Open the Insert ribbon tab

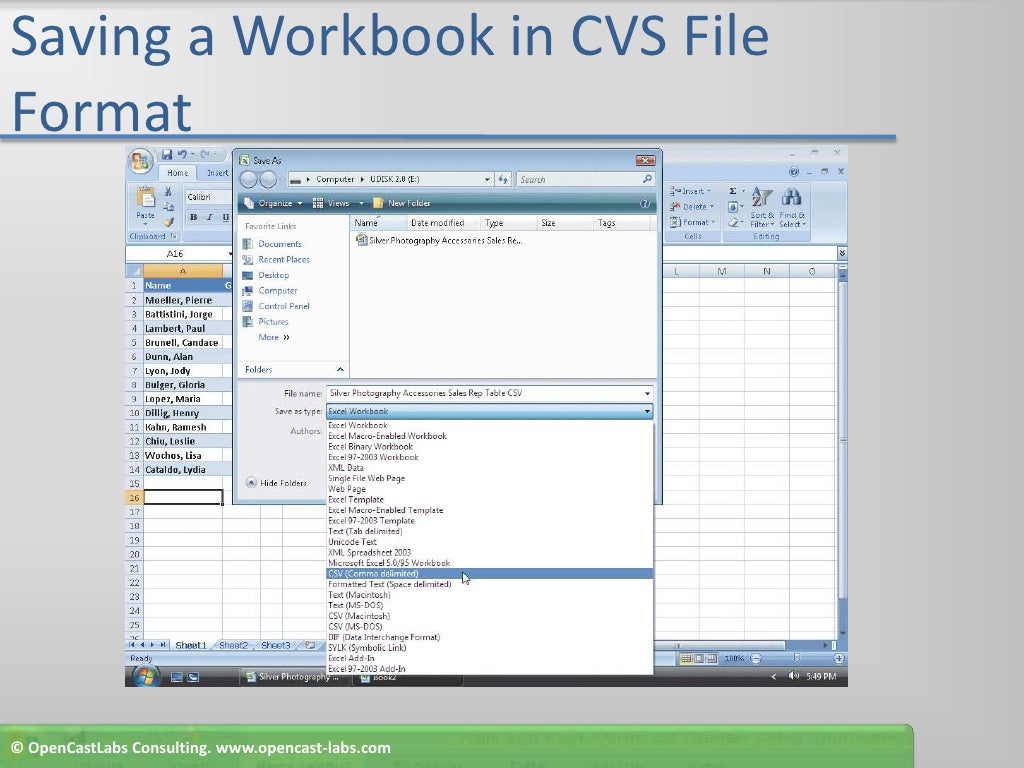pyautogui.click(x=217, y=173)
